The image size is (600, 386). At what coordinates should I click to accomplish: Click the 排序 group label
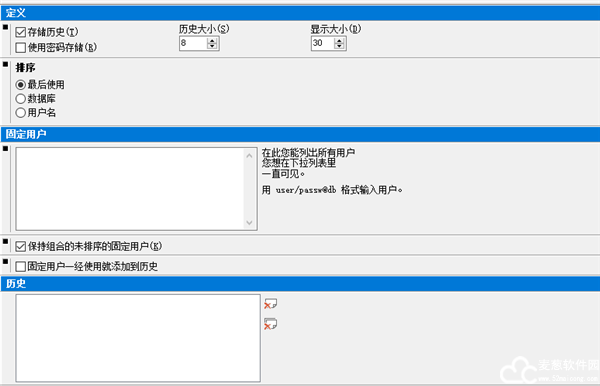pyautogui.click(x=25, y=68)
